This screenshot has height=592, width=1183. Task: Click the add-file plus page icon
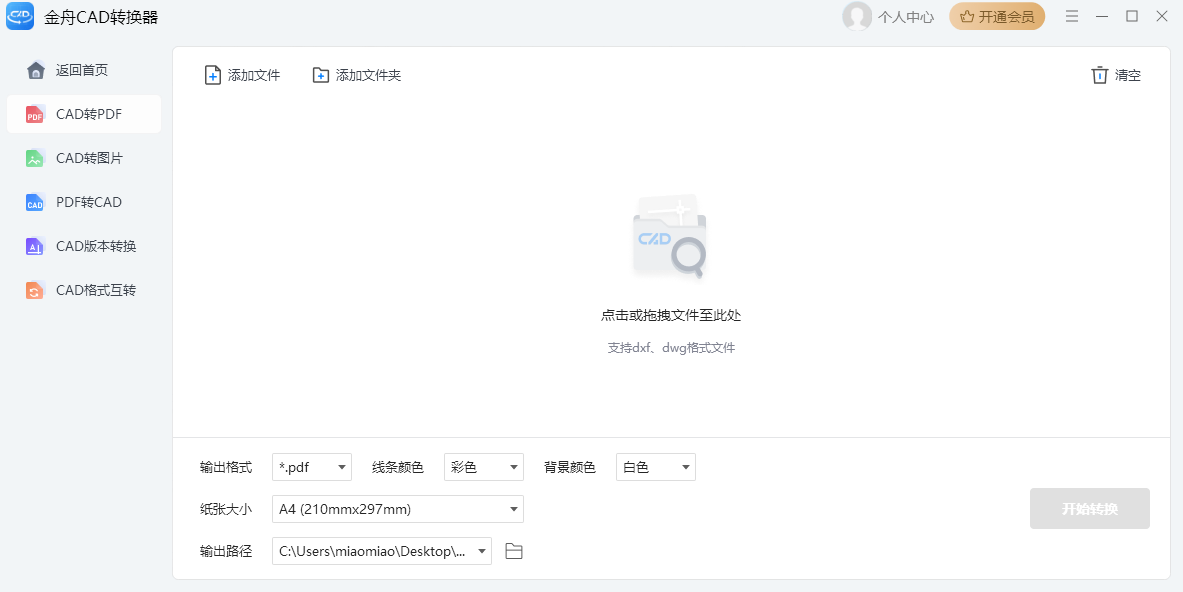213,75
